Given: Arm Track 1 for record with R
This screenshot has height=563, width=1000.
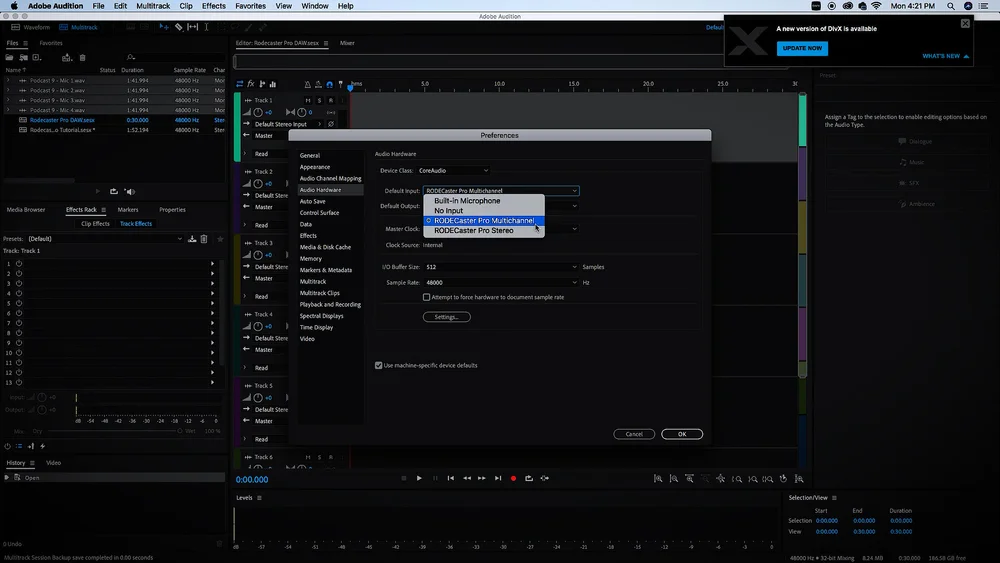Looking at the screenshot, I should (x=330, y=100).
